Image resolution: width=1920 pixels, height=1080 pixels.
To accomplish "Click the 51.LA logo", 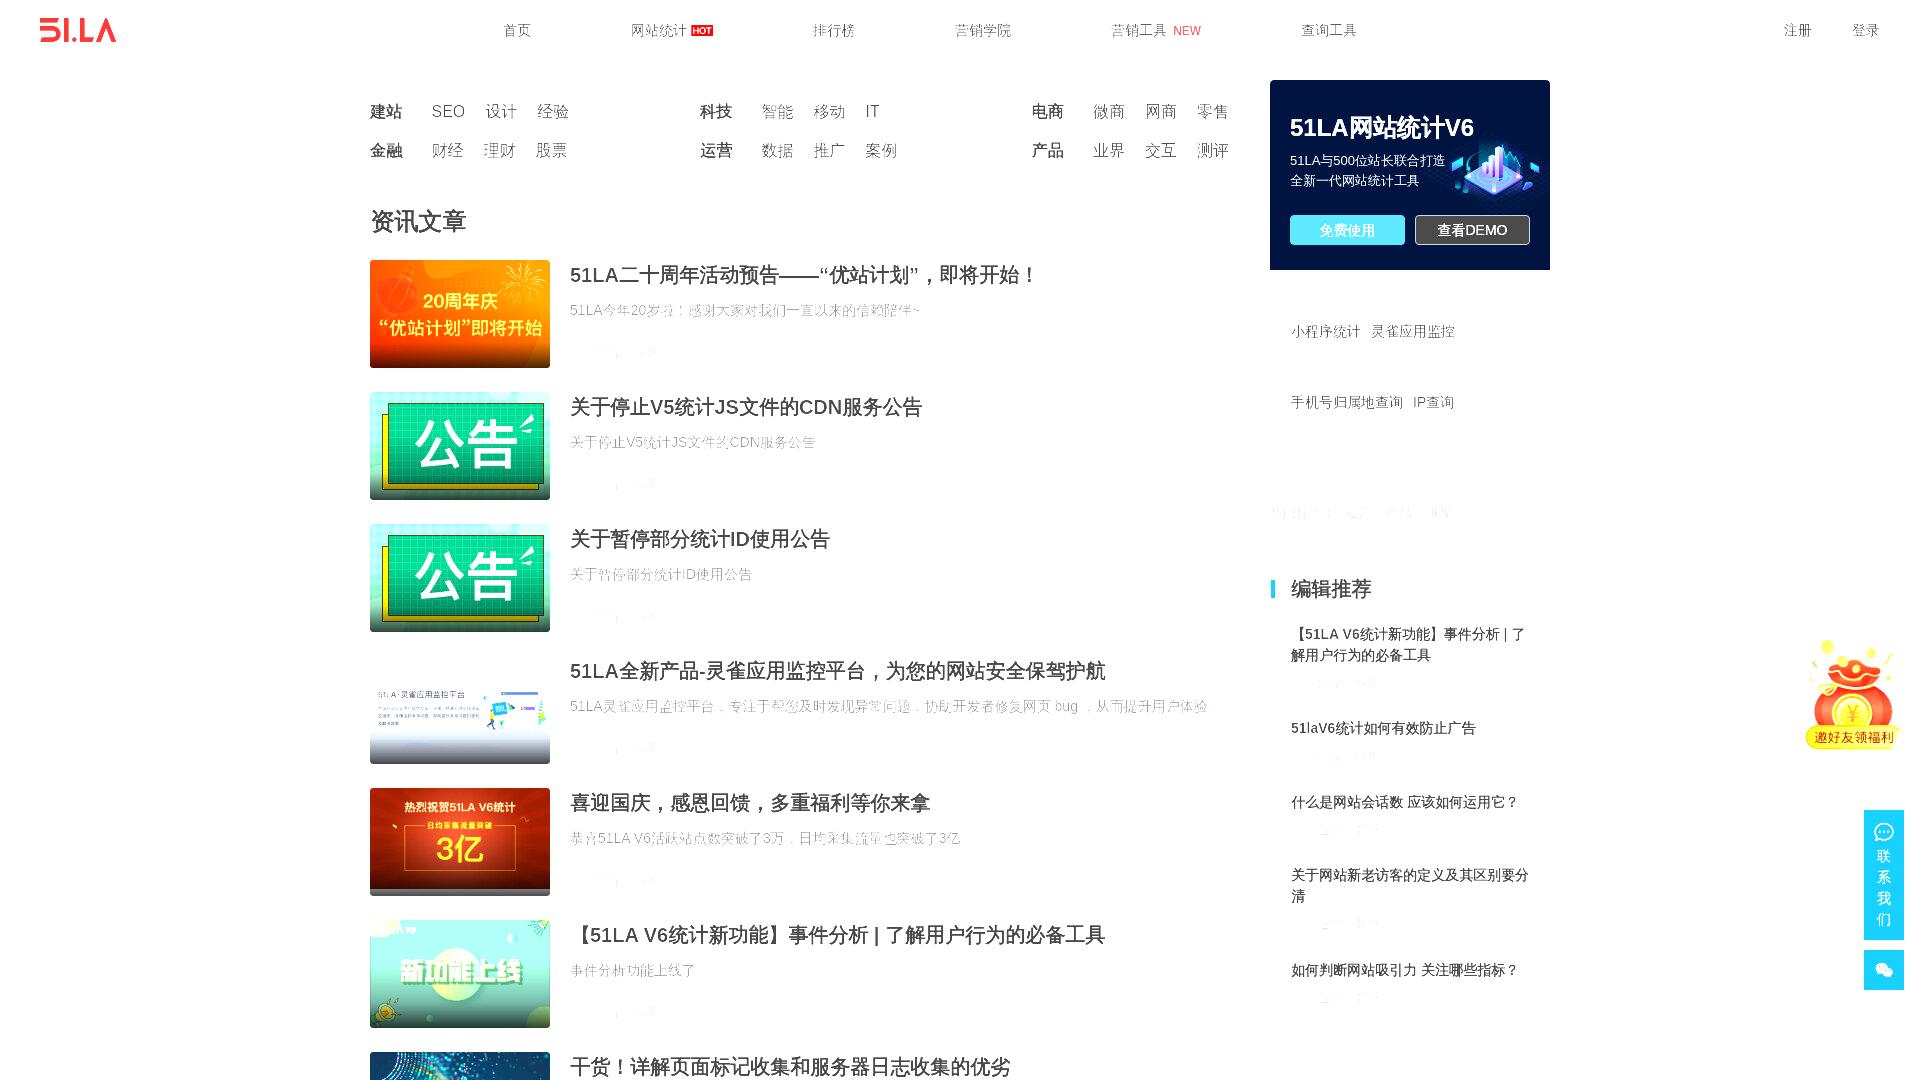I will (78, 30).
